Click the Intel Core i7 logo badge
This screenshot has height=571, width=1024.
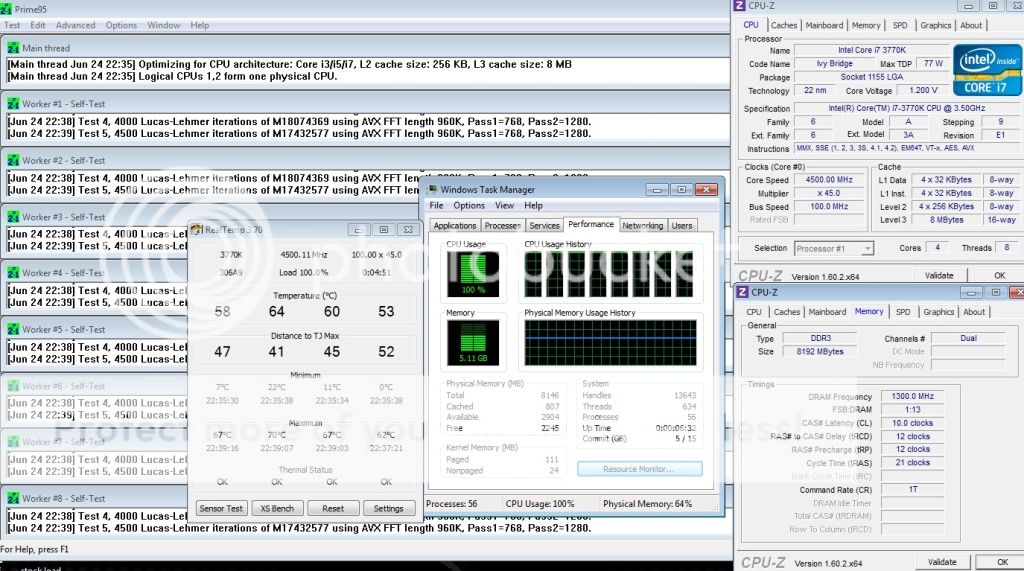986,69
